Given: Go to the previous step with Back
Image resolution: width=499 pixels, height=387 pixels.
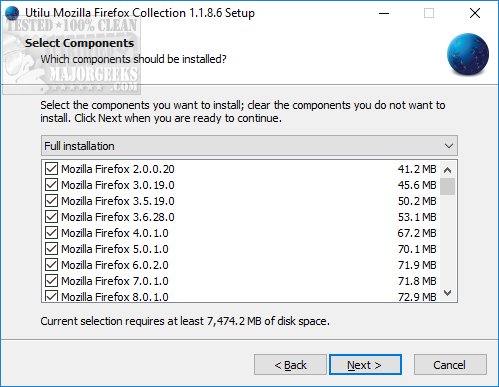Looking at the screenshot, I should pyautogui.click(x=290, y=365).
